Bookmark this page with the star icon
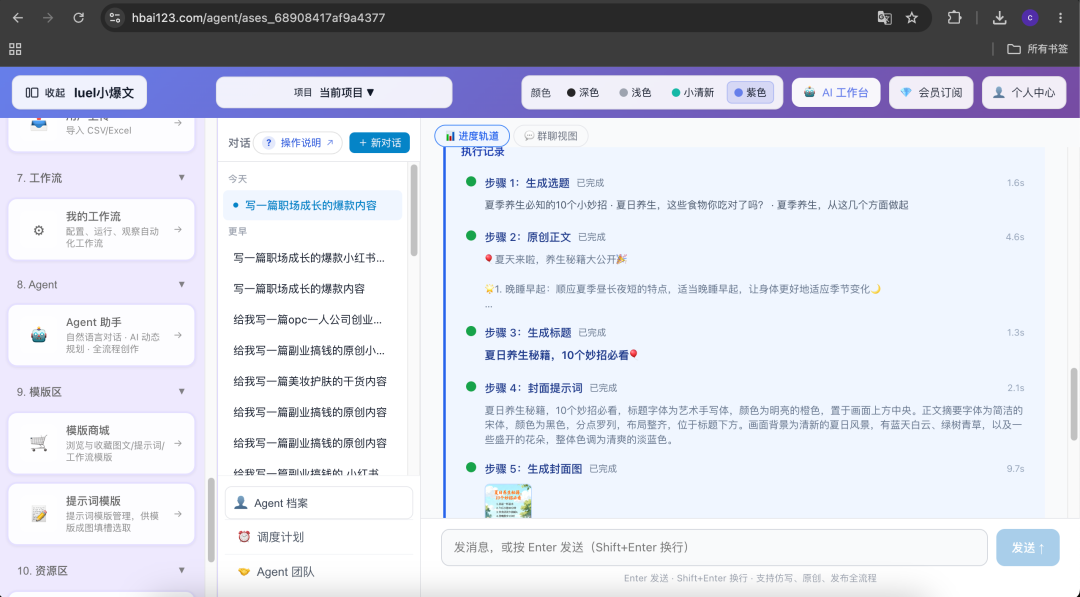Screen dimensions: 1080x597 [912, 18]
